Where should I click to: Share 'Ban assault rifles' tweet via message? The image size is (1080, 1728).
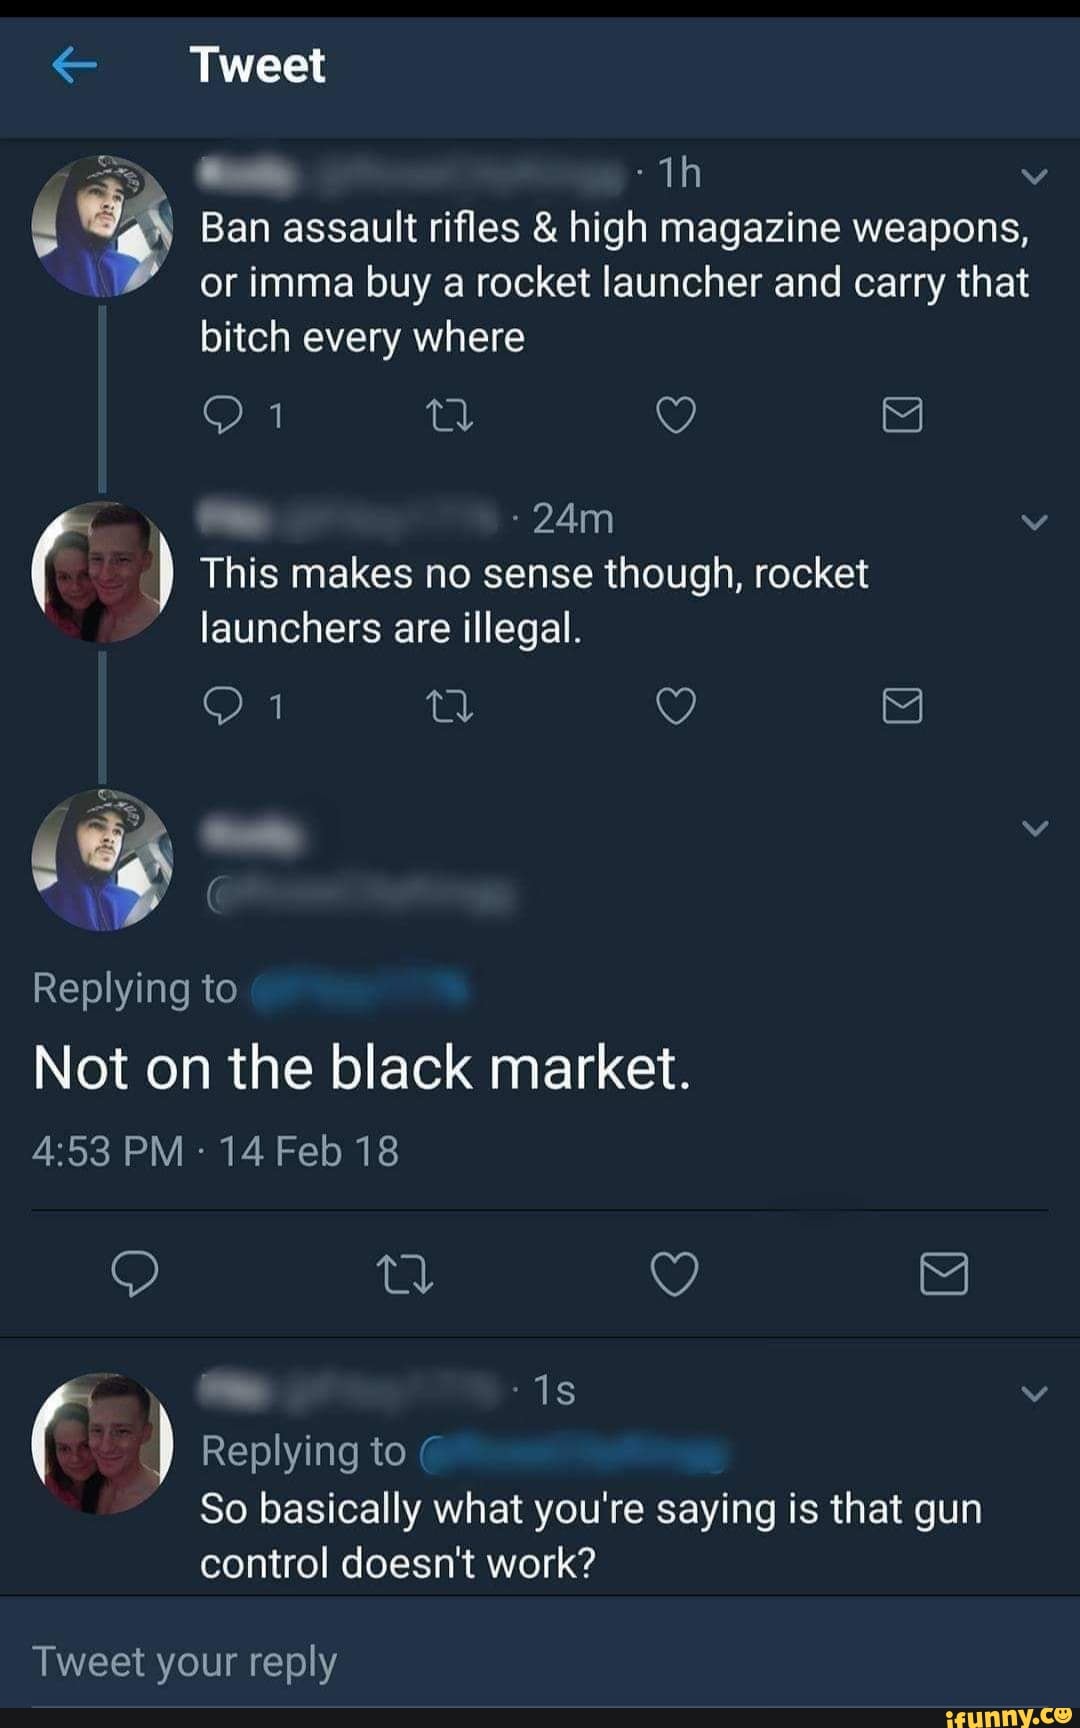click(x=902, y=415)
